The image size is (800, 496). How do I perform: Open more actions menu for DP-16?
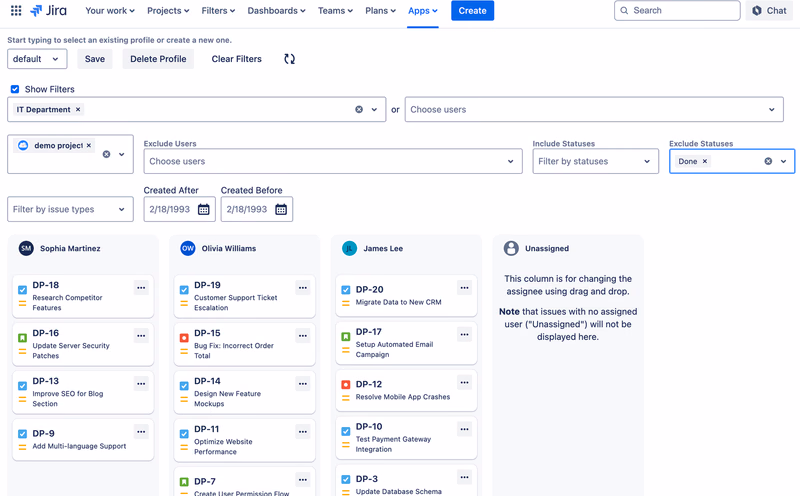(x=141, y=336)
